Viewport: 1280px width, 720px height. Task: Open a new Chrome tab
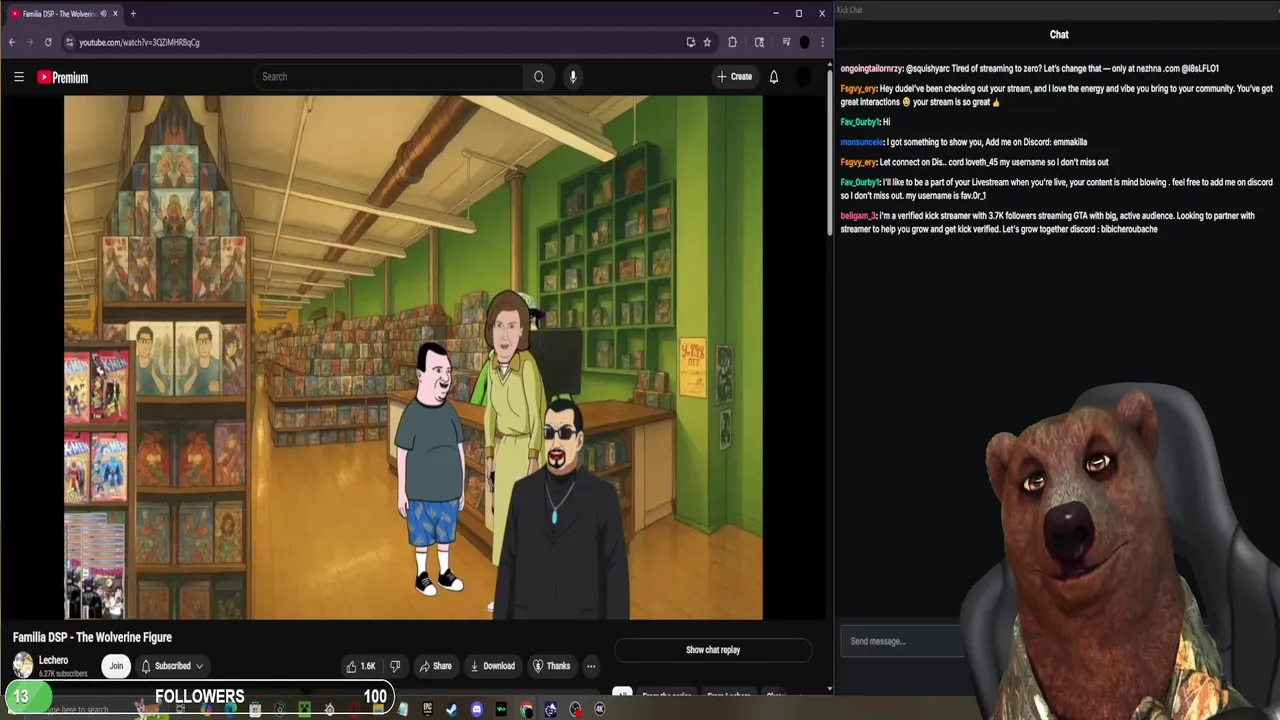[x=133, y=14]
